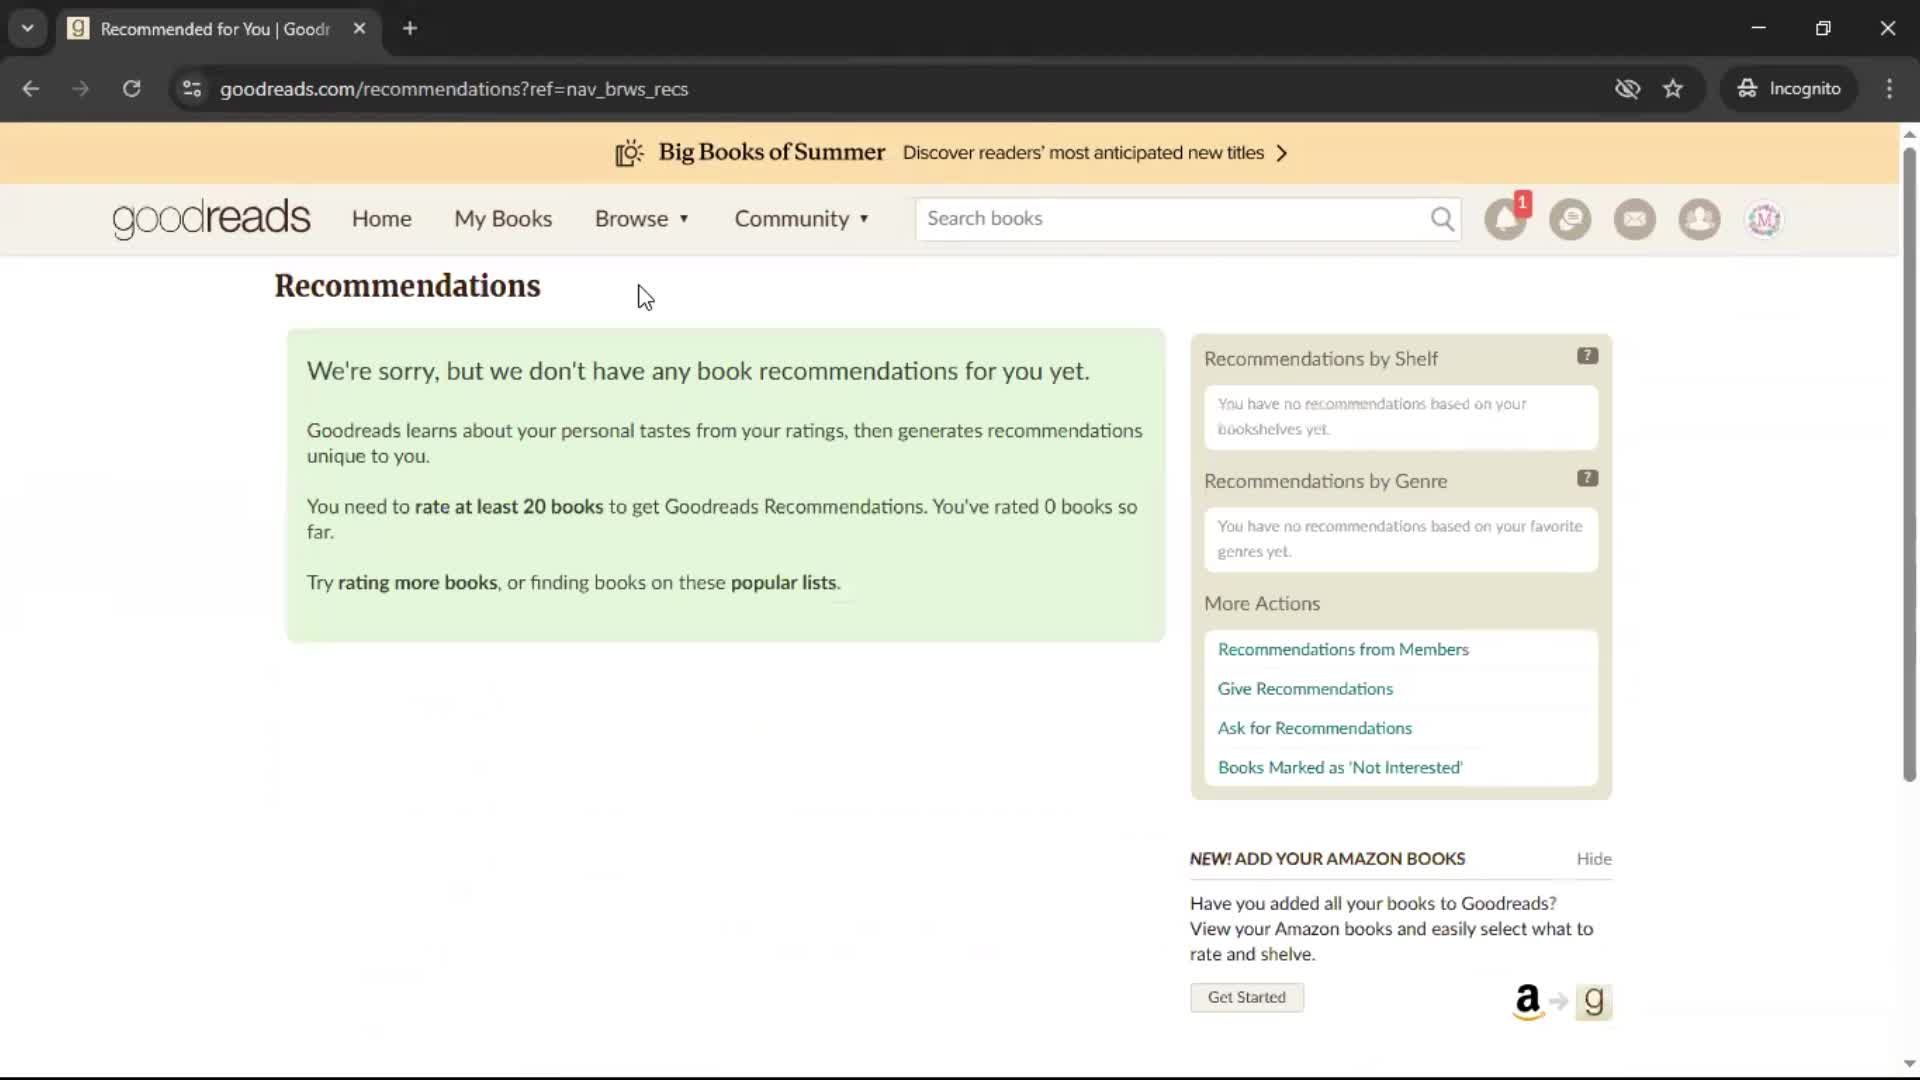Open Give Recommendations link
The width and height of the screenshot is (1920, 1080).
1305,689
